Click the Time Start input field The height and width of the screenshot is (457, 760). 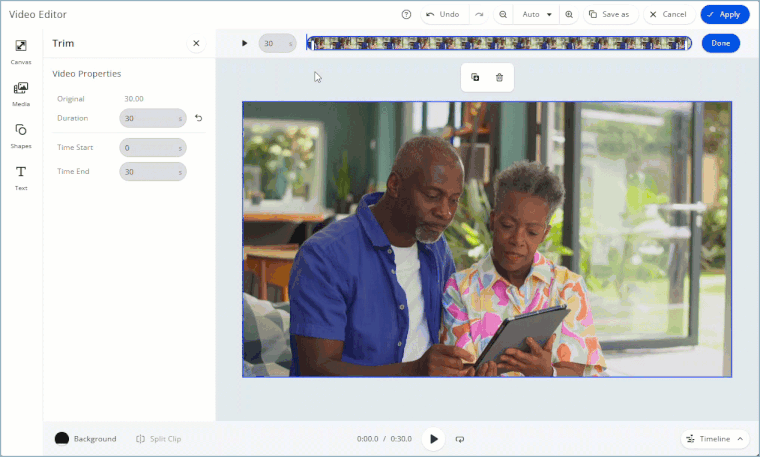coord(152,147)
